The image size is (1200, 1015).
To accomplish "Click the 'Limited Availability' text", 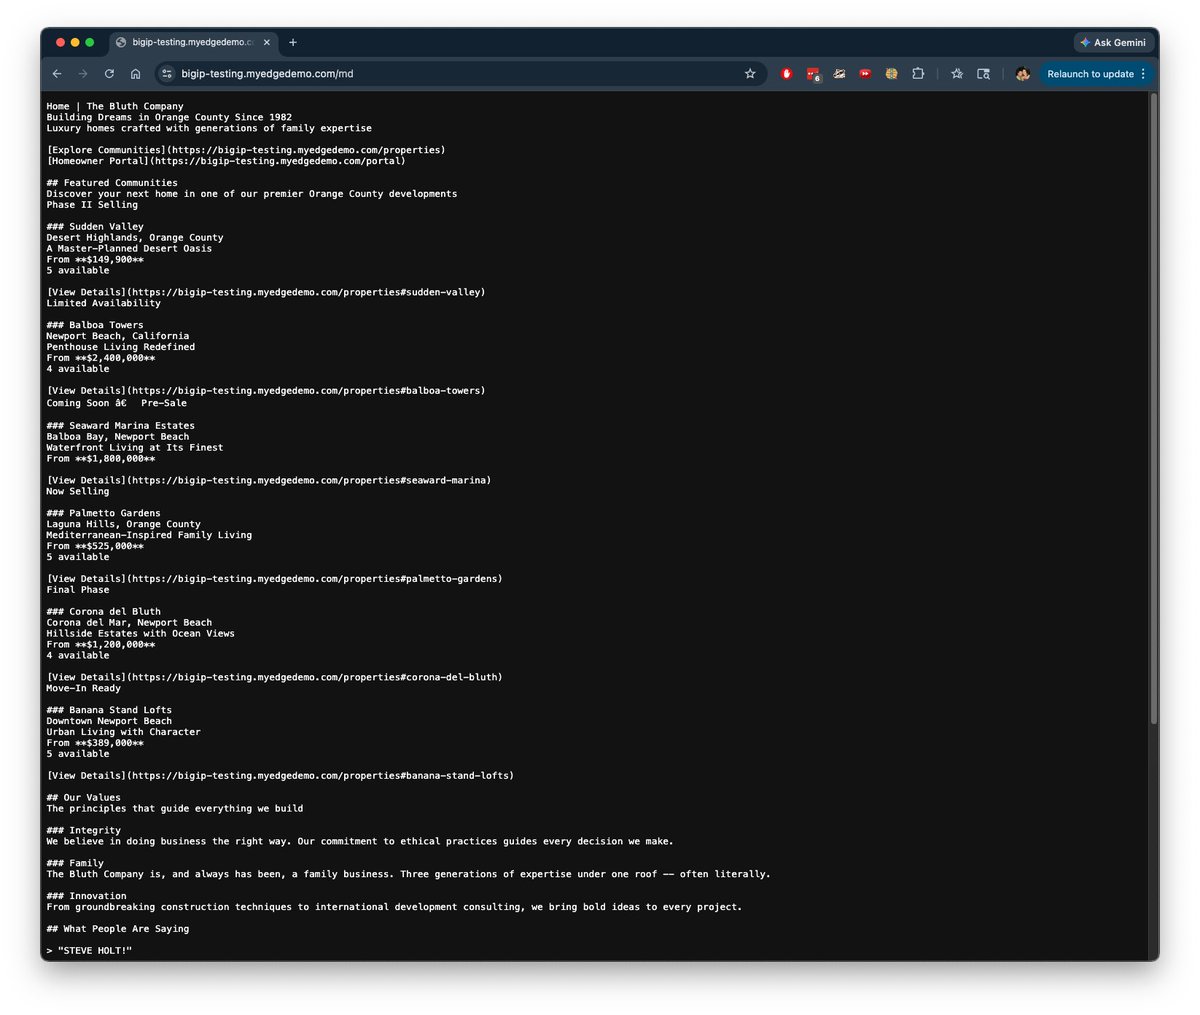I will [x=103, y=303].
